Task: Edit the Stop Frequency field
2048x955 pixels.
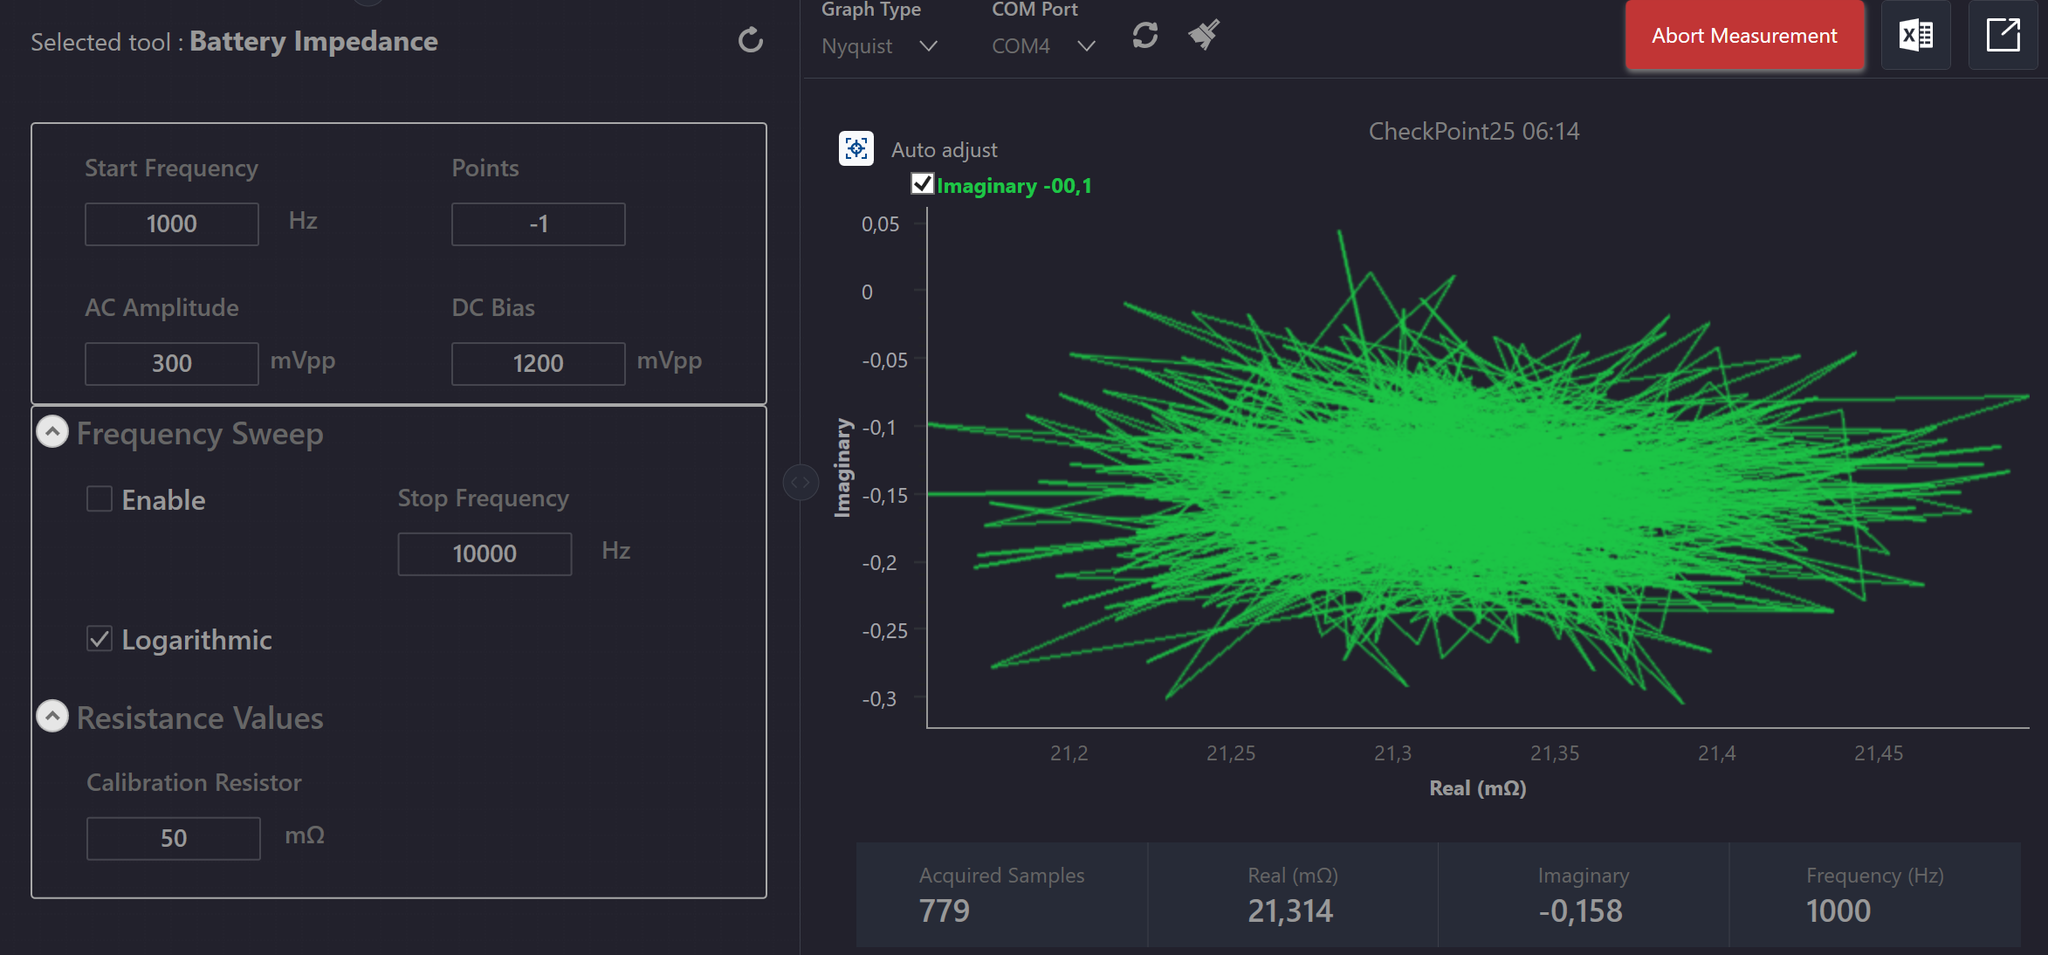Action: [x=485, y=554]
